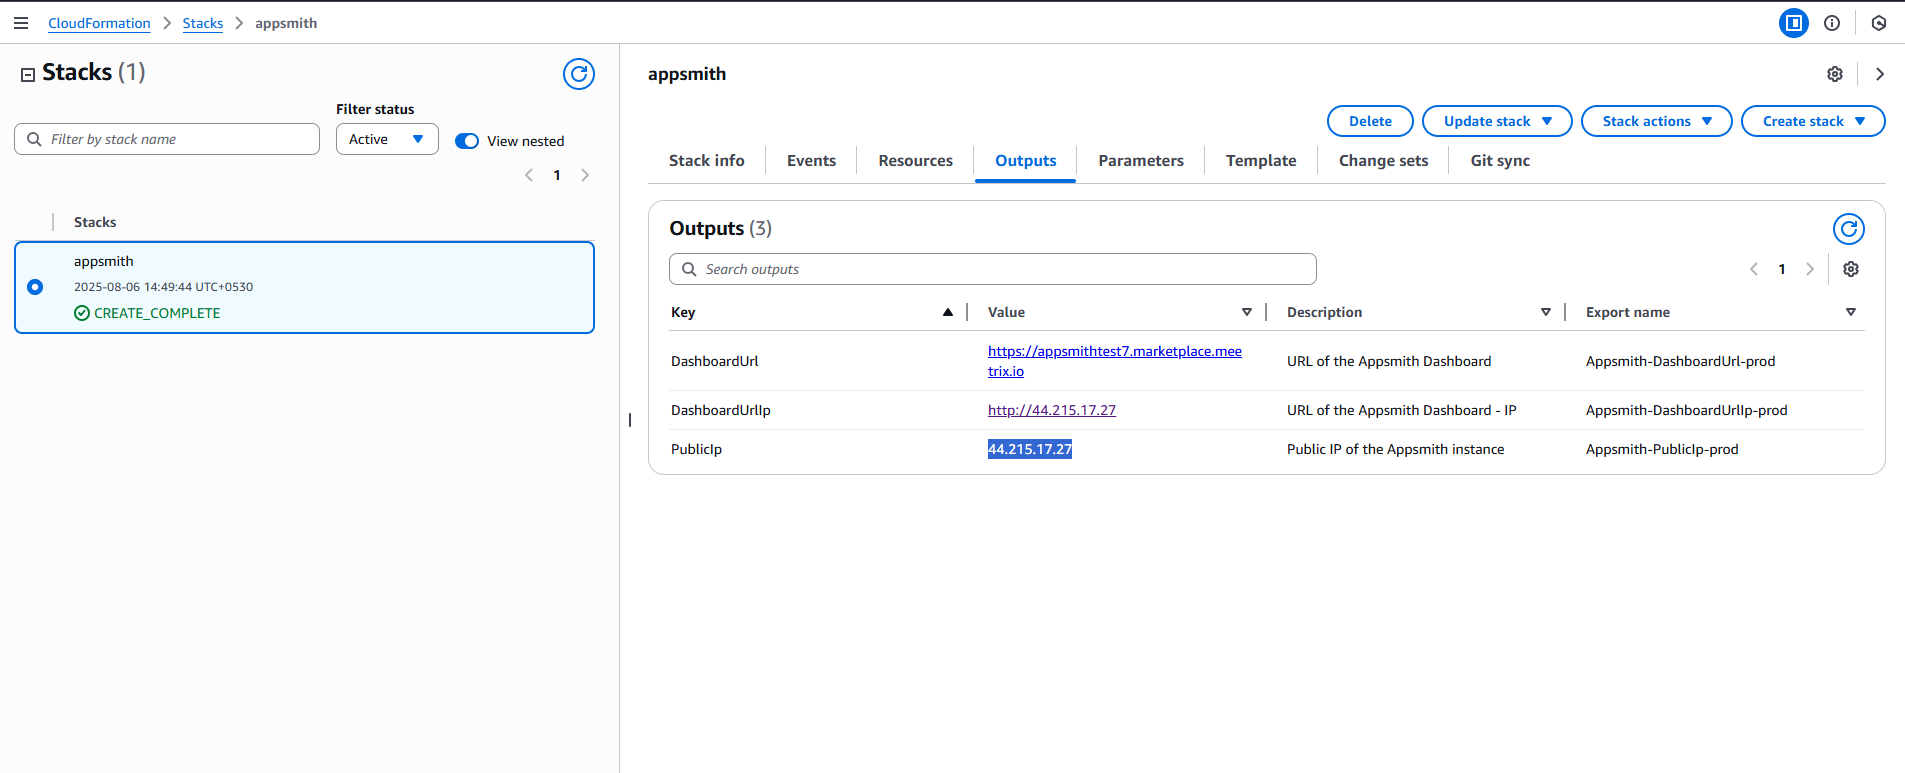
Task: Switch to the Git sync tab
Action: tap(1500, 160)
